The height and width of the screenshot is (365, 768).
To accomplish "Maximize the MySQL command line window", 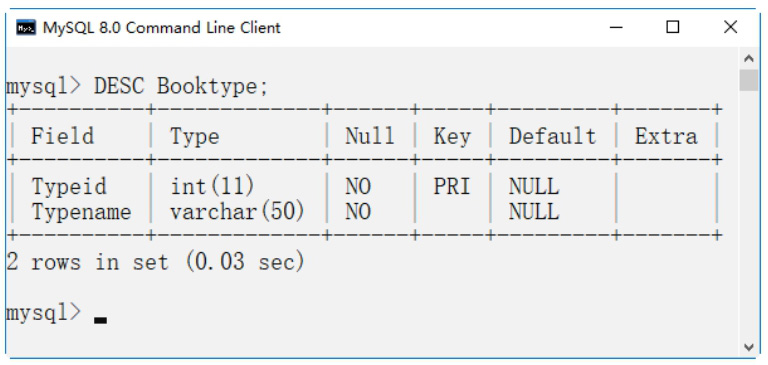I will (673, 27).
